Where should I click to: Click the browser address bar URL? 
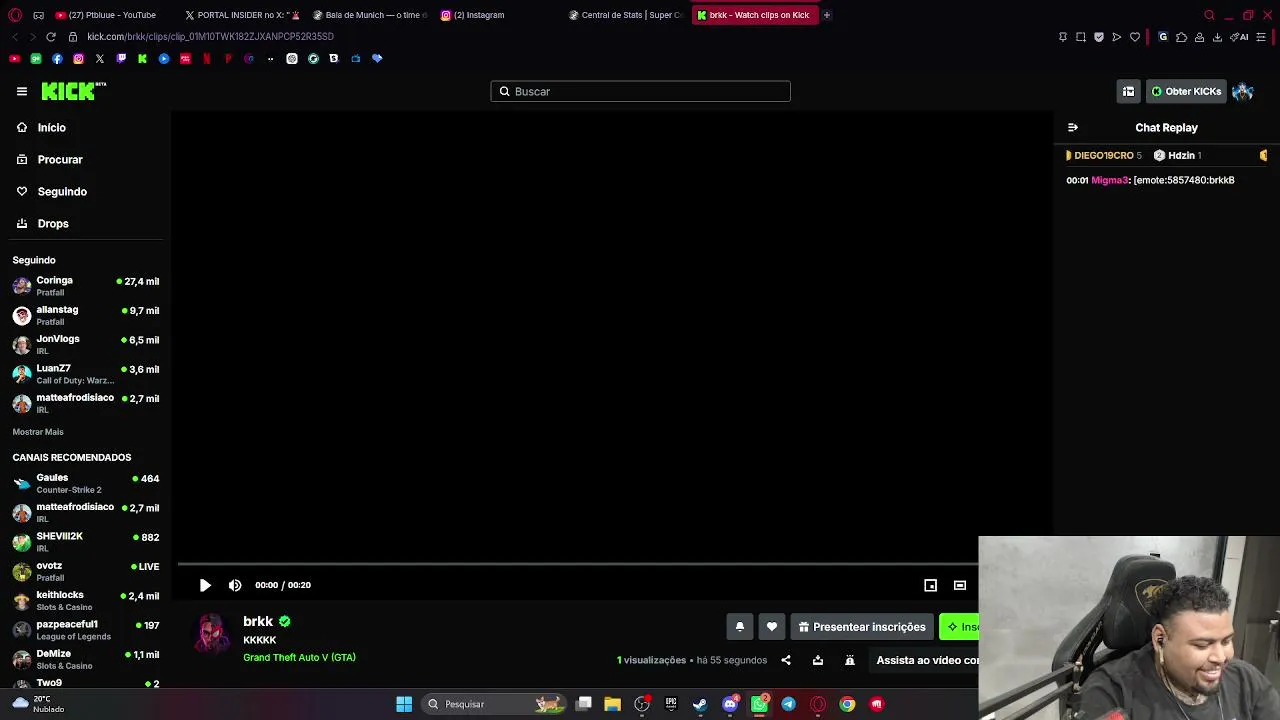click(x=210, y=37)
